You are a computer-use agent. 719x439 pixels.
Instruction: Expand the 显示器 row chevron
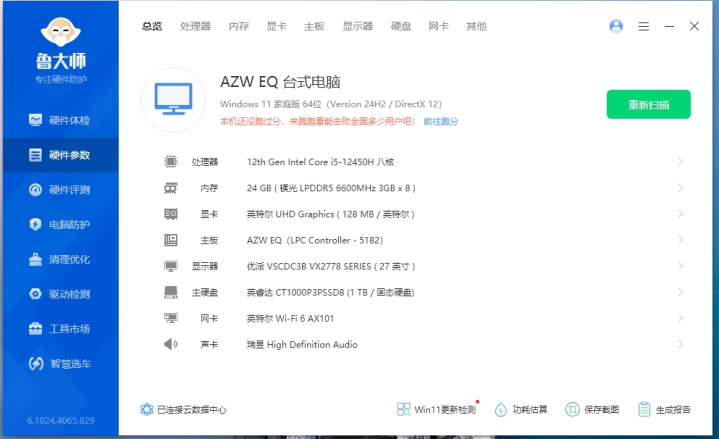click(680, 266)
